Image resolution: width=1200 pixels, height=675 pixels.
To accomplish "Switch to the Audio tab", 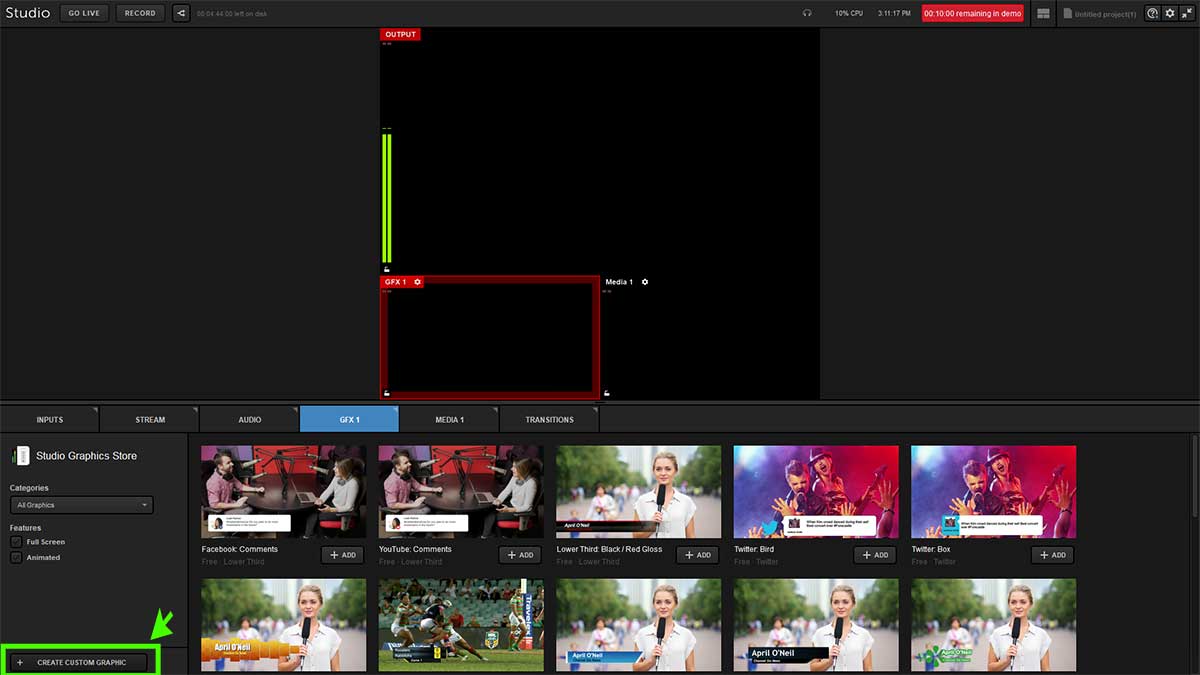I will point(250,419).
